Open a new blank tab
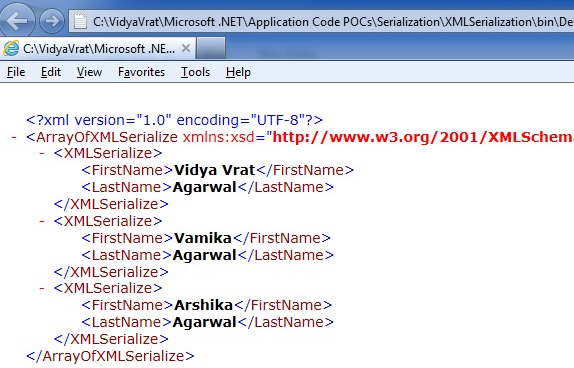The image size is (574, 368). coord(210,48)
